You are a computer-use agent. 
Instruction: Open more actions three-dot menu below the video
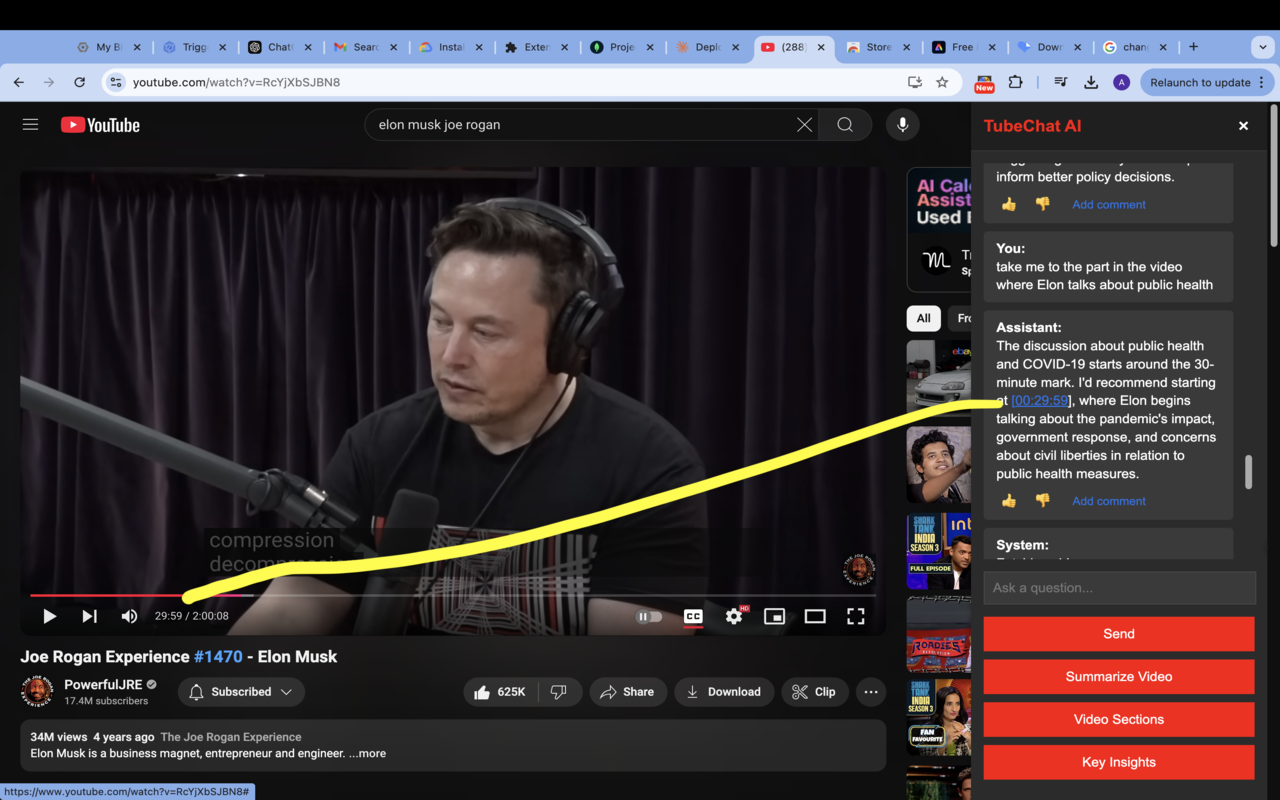point(871,692)
